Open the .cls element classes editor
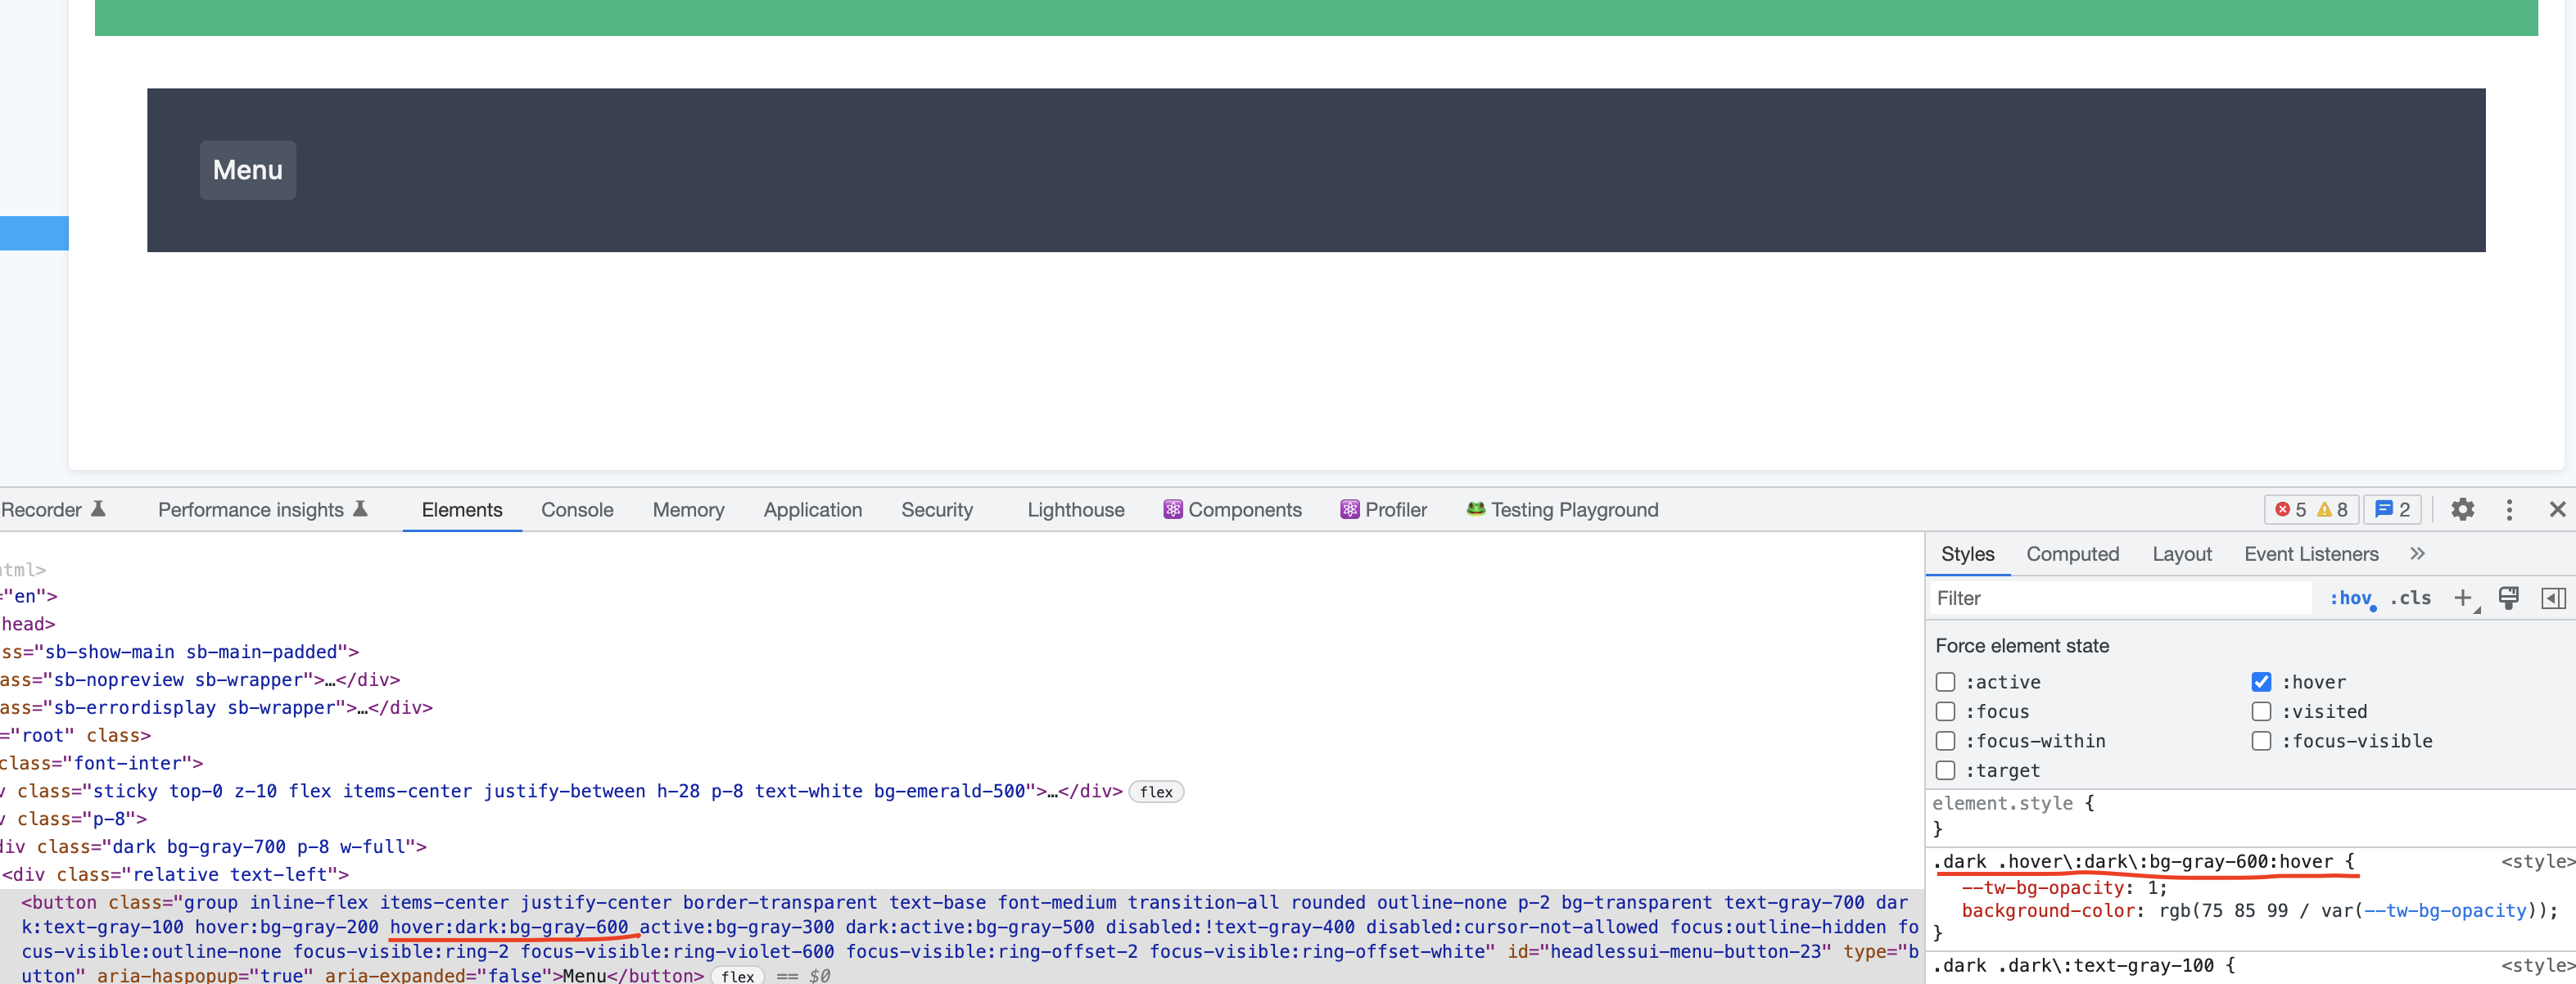The width and height of the screenshot is (2576, 984). [2411, 598]
